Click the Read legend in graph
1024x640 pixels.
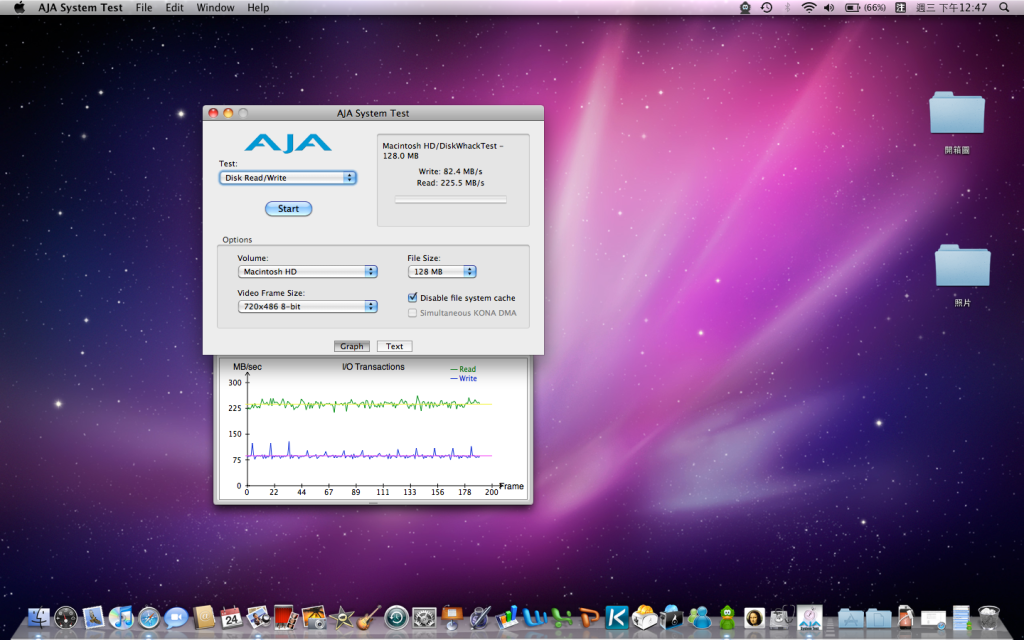[464, 369]
